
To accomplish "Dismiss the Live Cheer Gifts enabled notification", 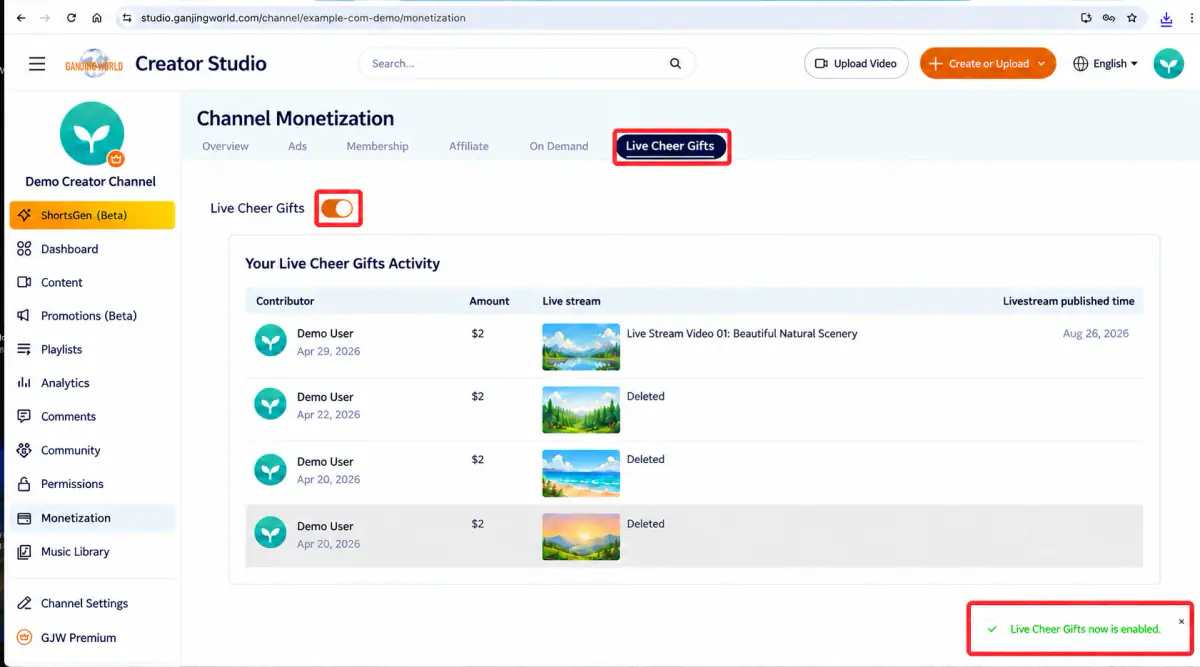I will coord(1181,621).
